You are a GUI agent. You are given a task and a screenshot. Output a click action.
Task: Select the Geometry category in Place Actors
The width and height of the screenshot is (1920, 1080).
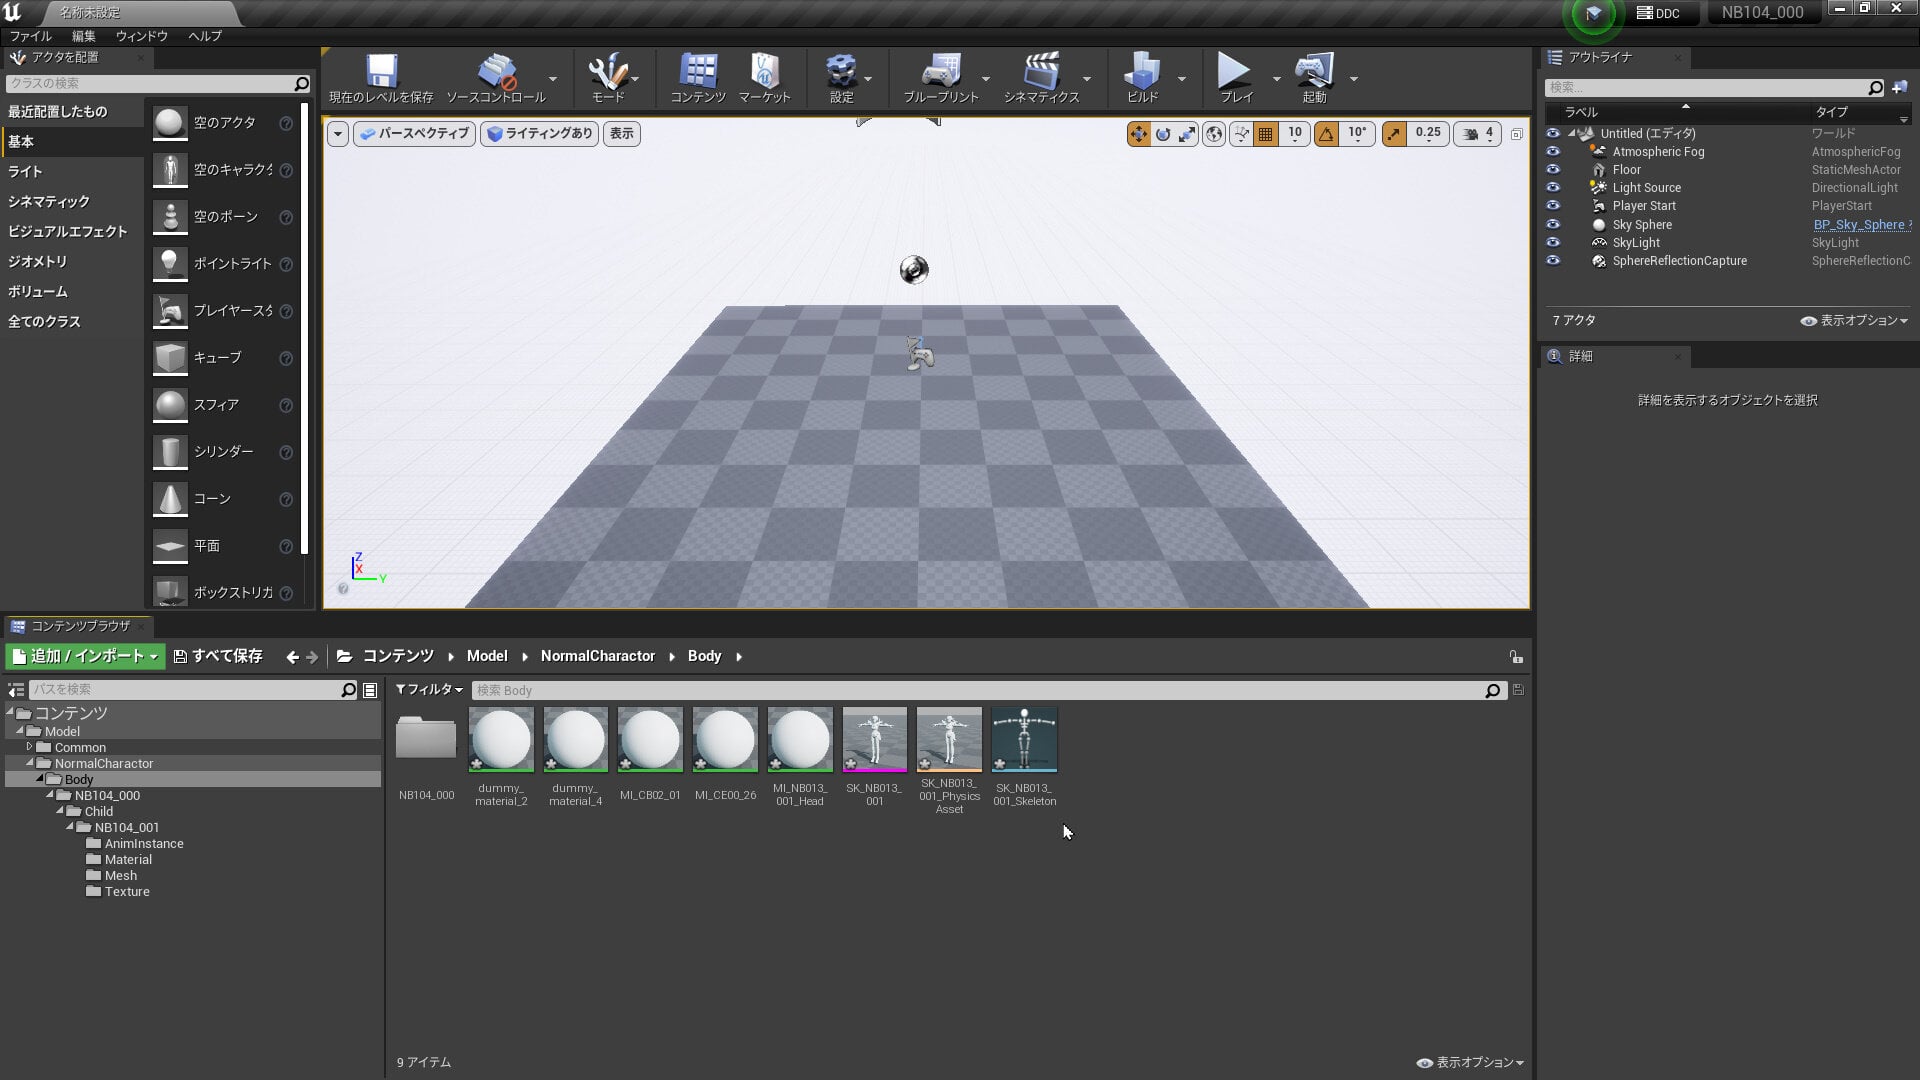pyautogui.click(x=72, y=262)
